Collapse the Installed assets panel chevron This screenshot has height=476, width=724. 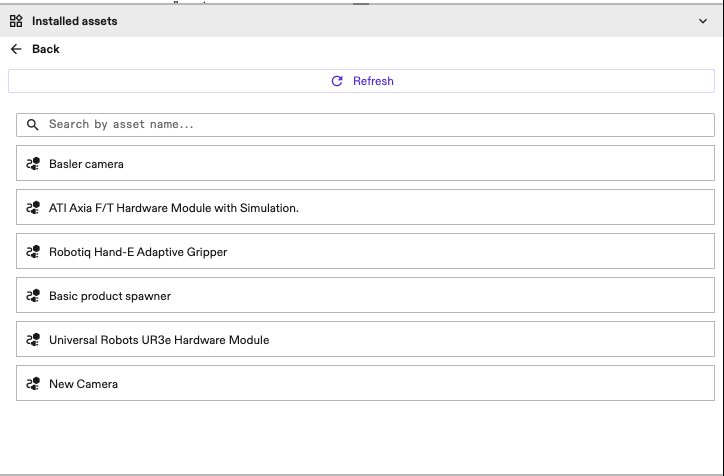pyautogui.click(x=702, y=21)
